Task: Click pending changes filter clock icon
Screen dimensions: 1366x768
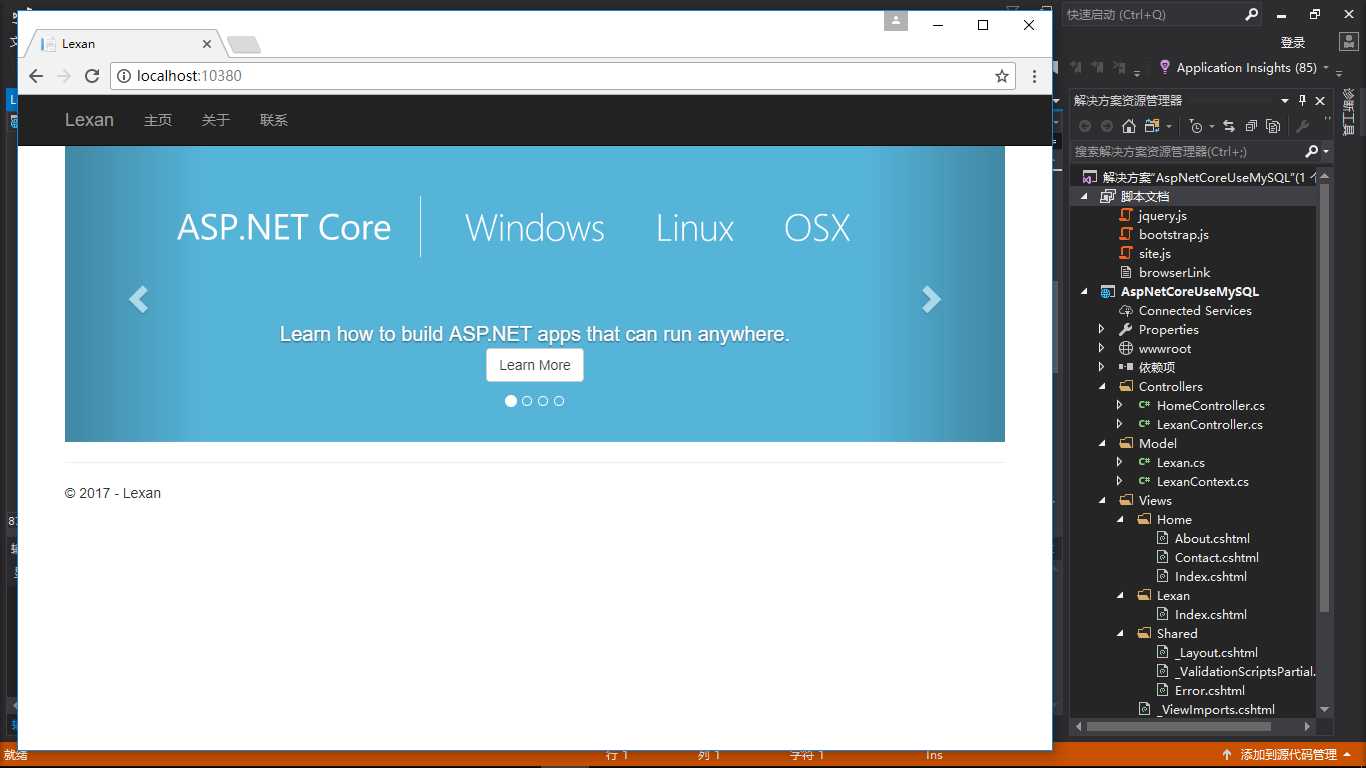Action: (x=1195, y=126)
